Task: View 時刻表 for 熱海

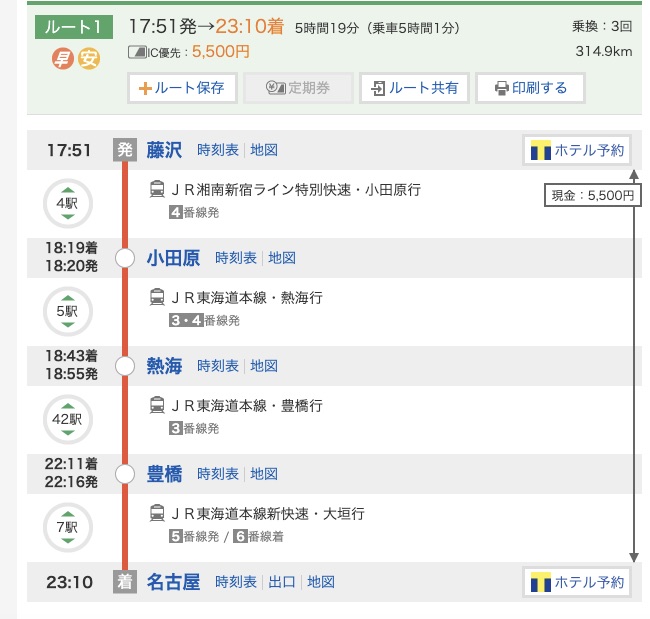Action: click(218, 366)
